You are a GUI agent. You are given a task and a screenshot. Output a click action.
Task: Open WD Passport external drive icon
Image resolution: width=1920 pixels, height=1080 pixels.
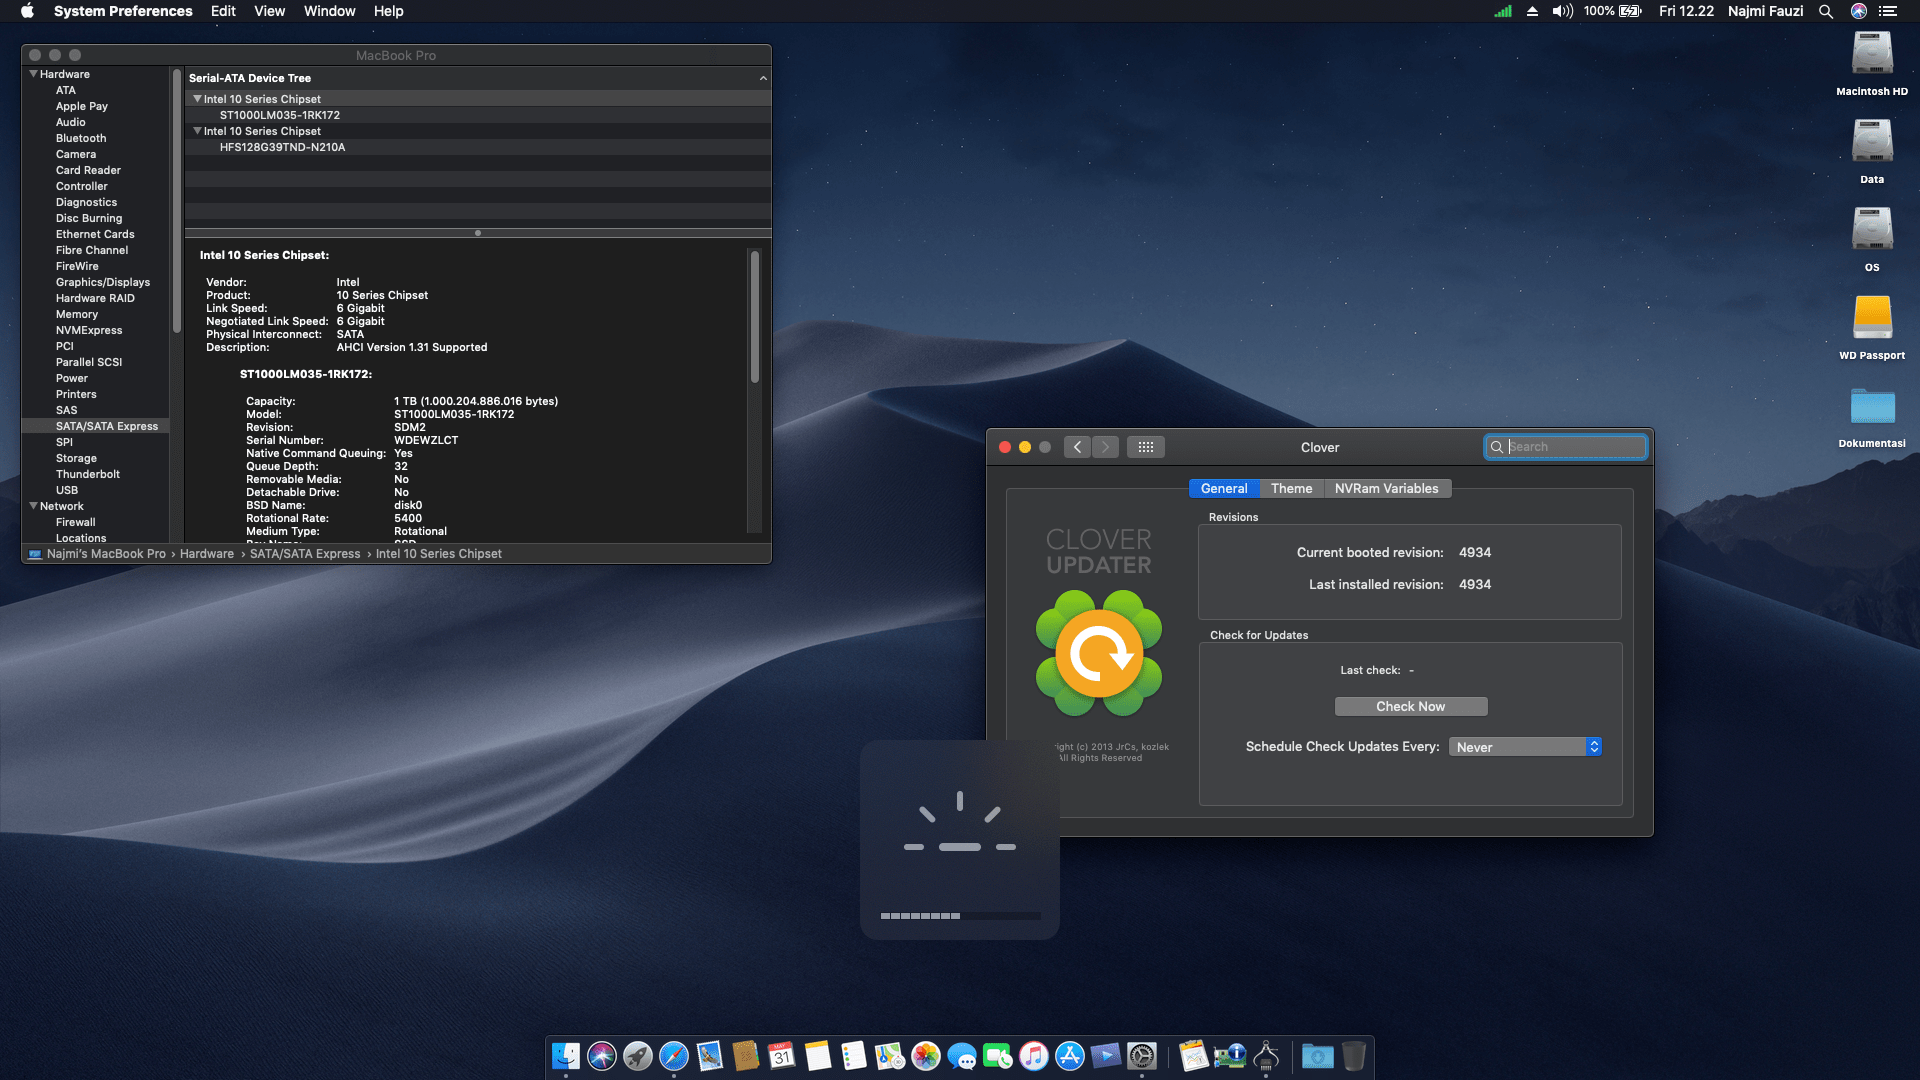point(1872,319)
